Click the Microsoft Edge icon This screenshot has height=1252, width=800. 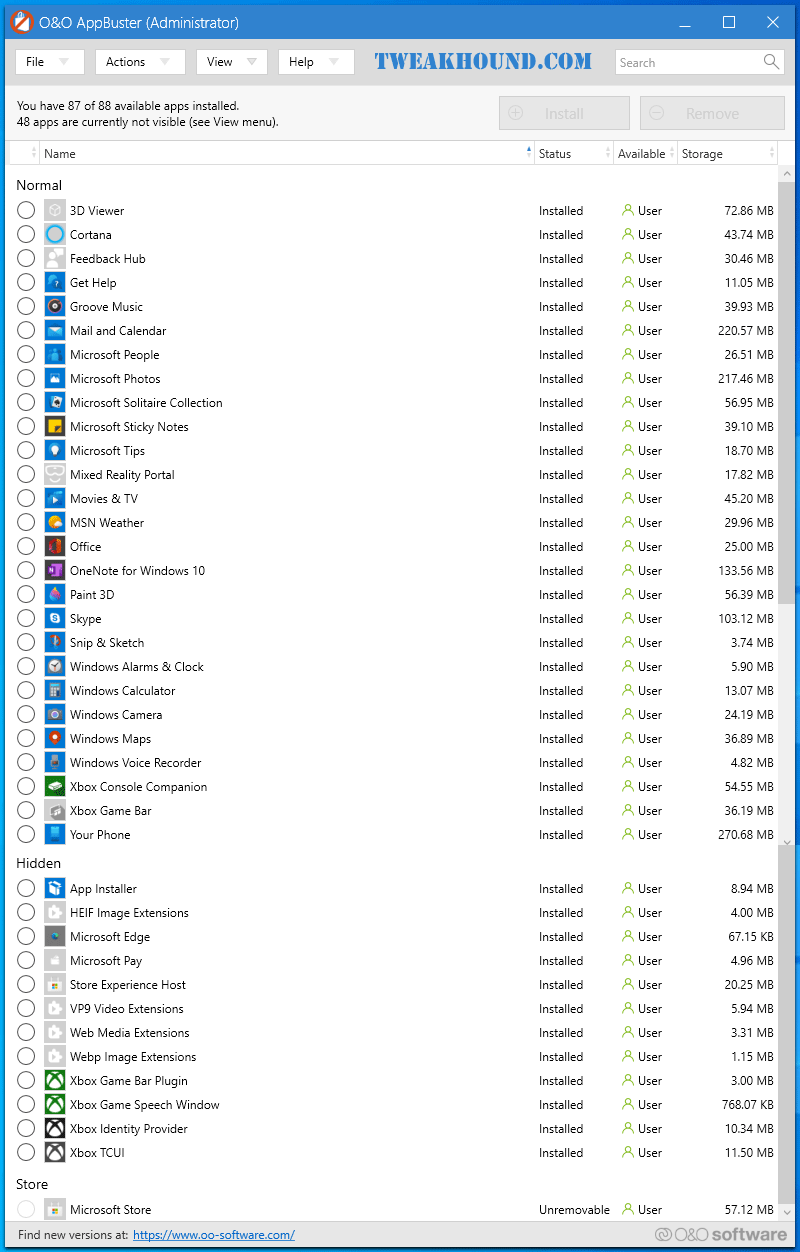tap(55, 937)
